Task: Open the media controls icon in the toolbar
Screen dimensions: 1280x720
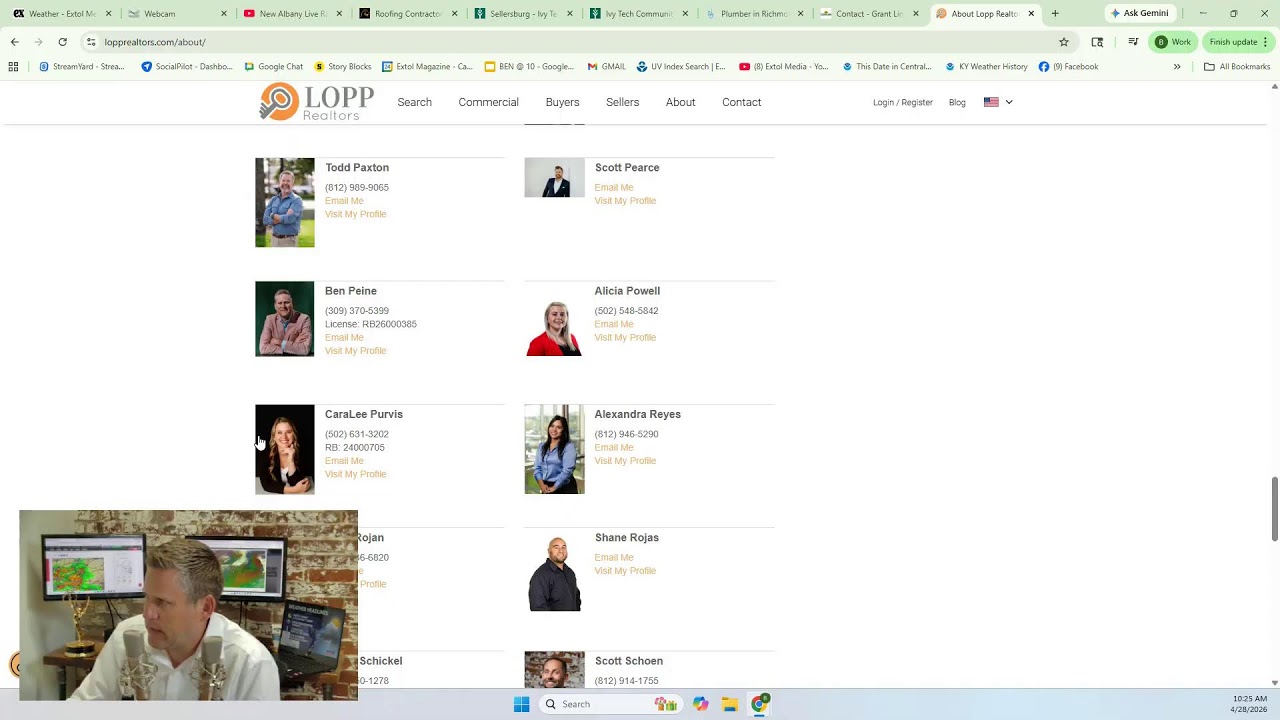Action: (x=1133, y=42)
